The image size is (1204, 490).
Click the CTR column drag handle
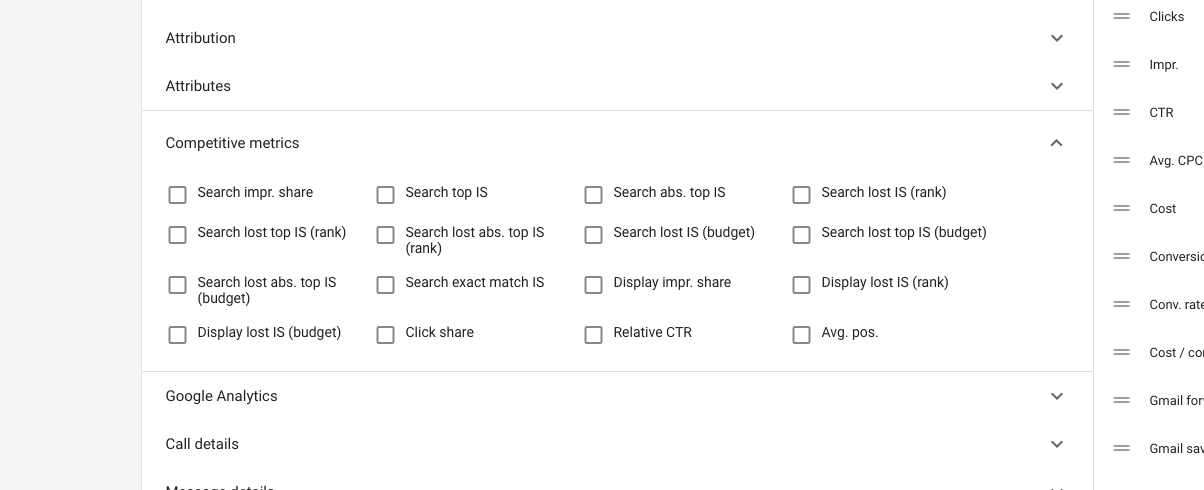(x=1122, y=112)
